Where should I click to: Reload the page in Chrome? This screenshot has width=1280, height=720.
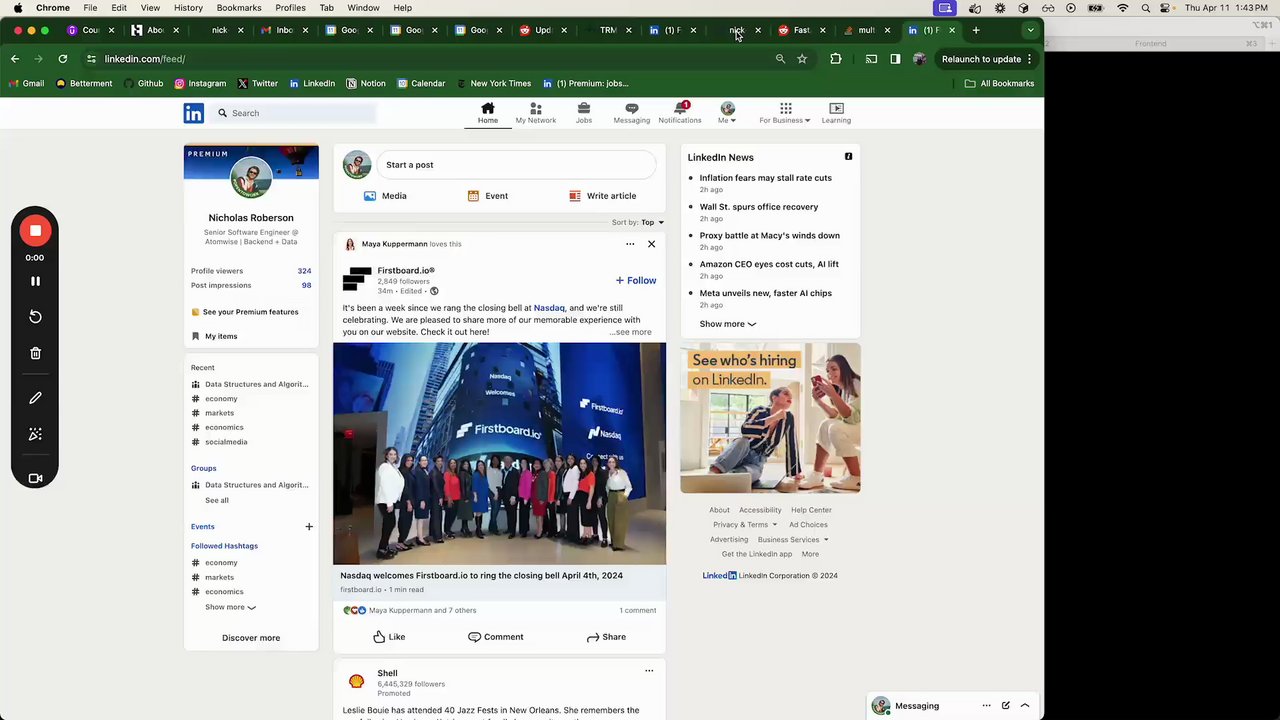[x=62, y=59]
